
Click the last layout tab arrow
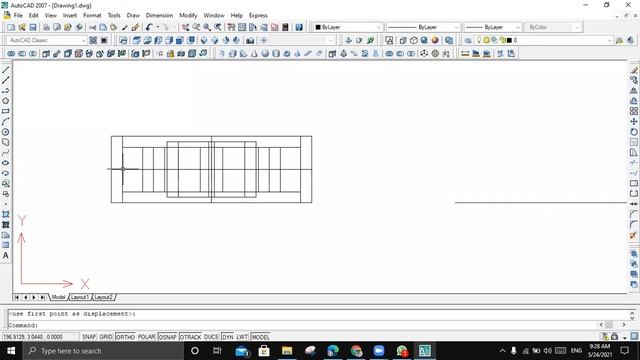(x=42, y=297)
